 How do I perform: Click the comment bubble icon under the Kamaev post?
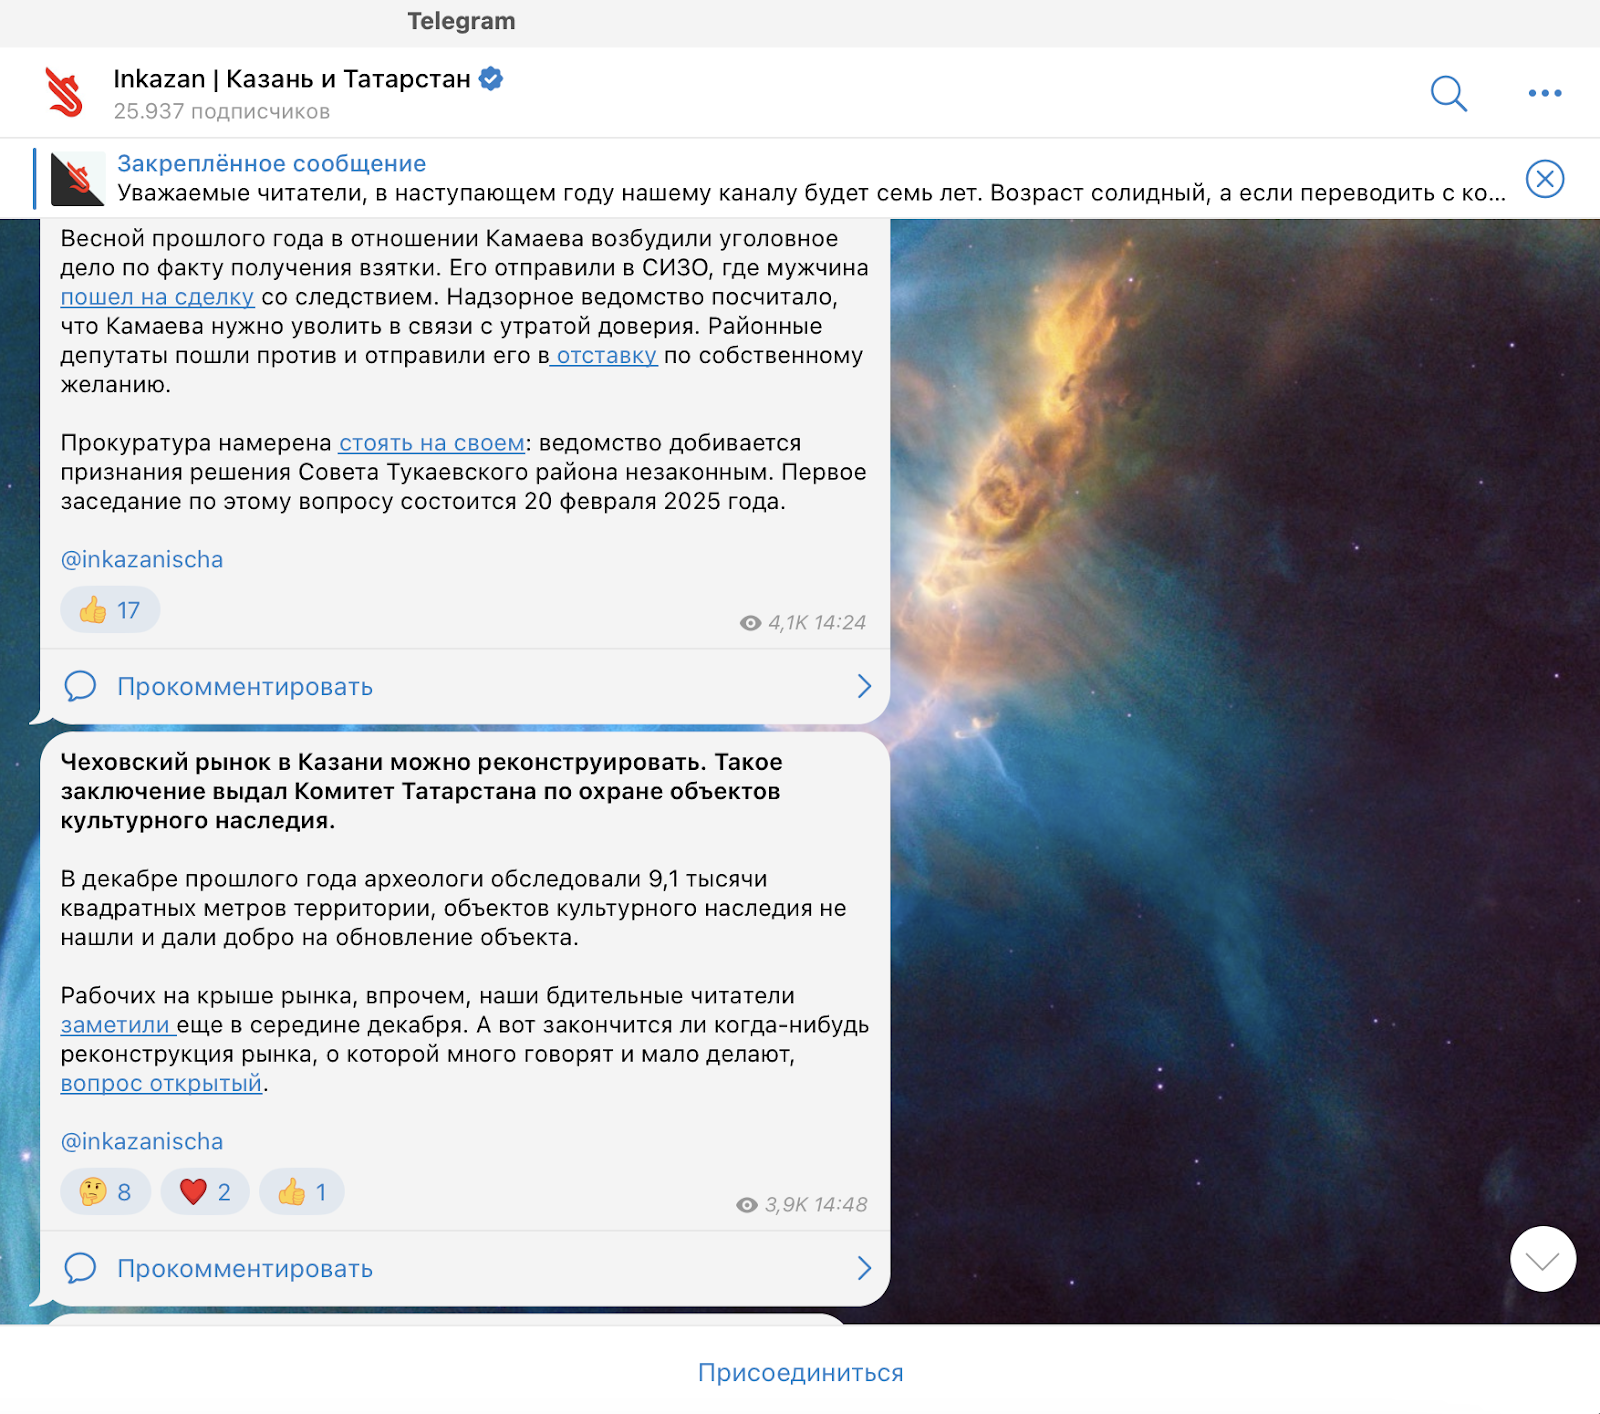80,686
